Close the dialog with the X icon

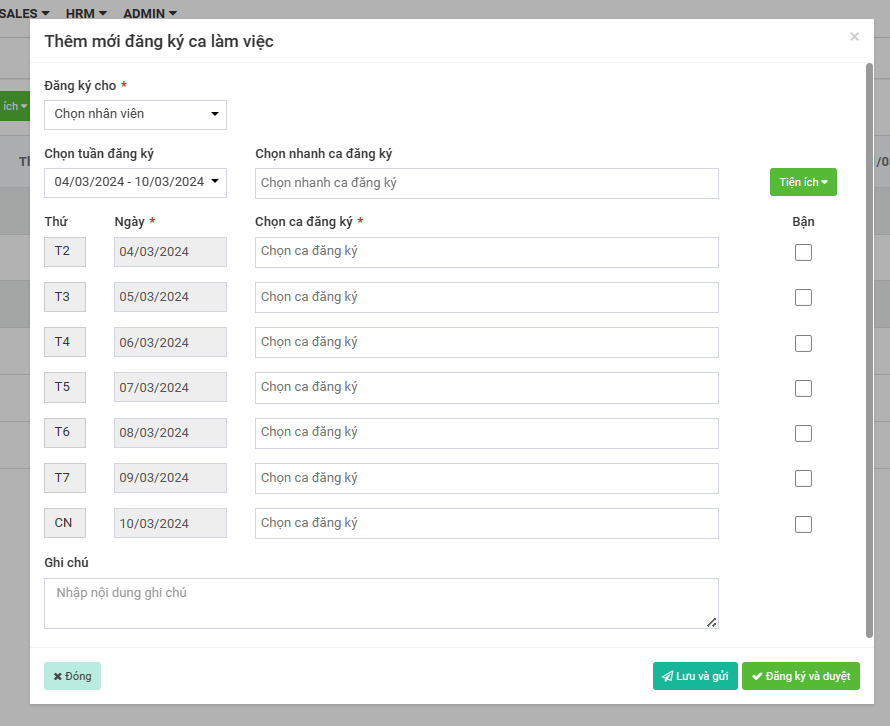coord(854,37)
